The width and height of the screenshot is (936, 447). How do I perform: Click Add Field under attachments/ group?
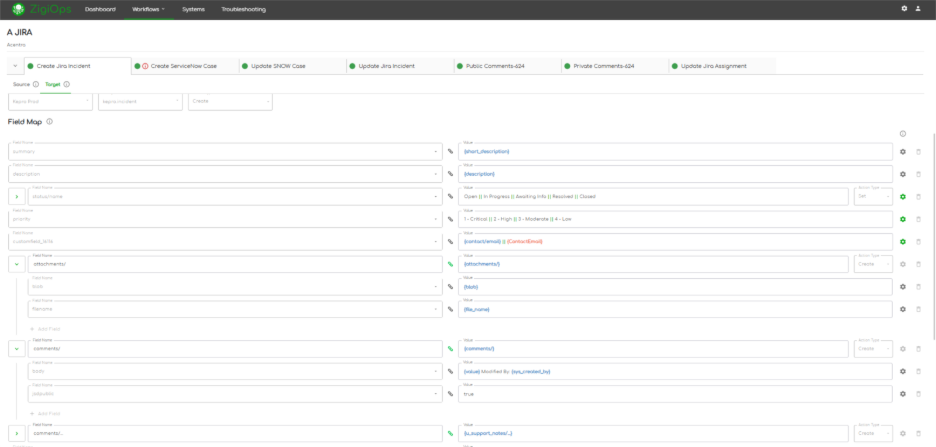45,329
